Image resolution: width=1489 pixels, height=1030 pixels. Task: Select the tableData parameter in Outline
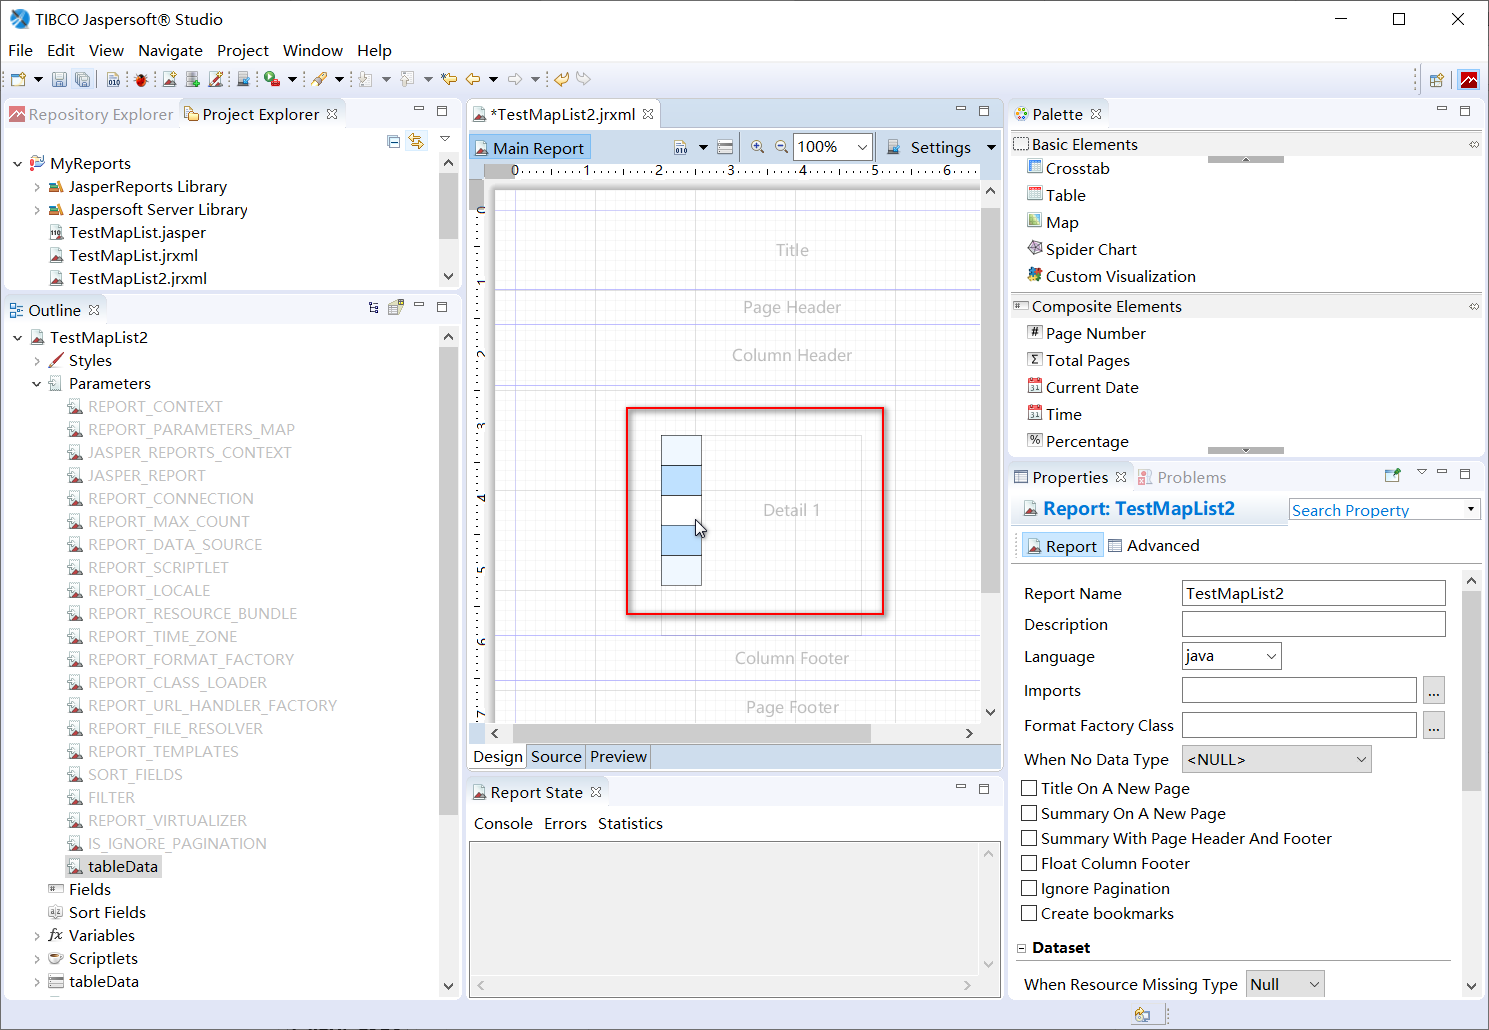click(x=113, y=866)
